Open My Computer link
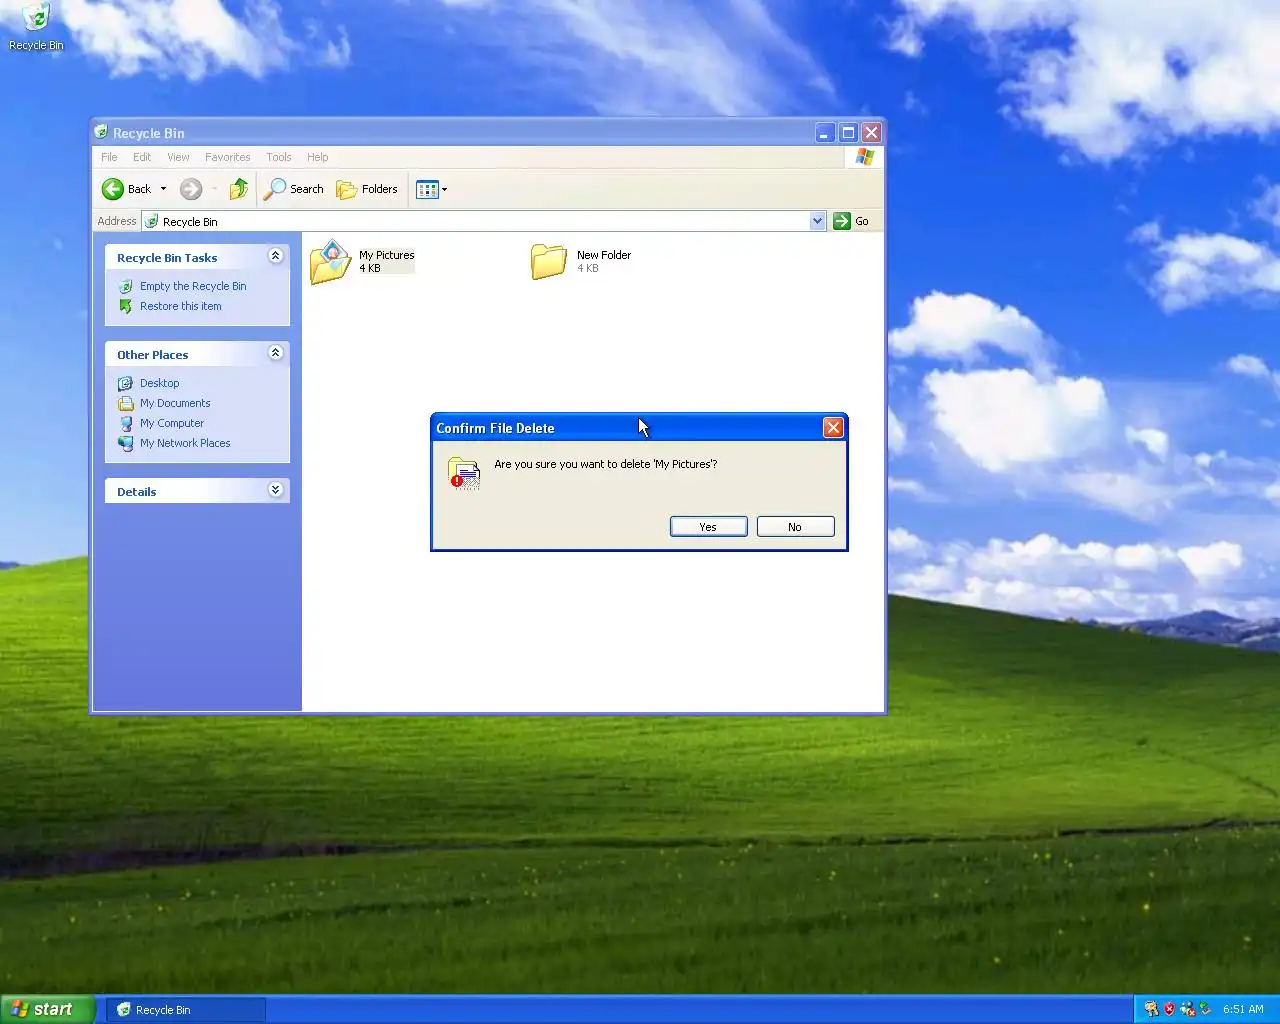This screenshot has width=1280, height=1024. tap(172, 423)
